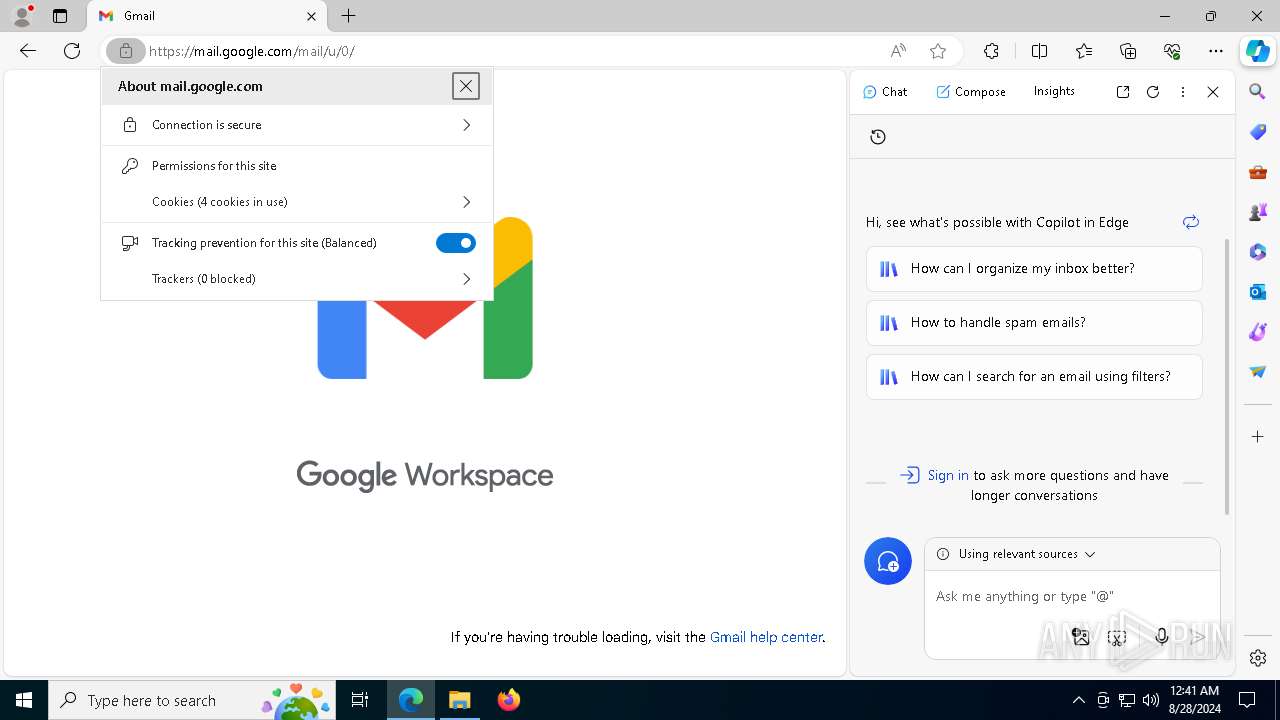Open the Collections icon
This screenshot has width=1280, height=720.
click(1128, 51)
